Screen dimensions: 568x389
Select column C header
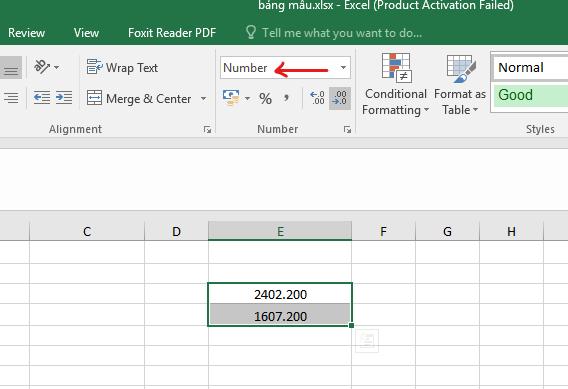[x=87, y=231]
